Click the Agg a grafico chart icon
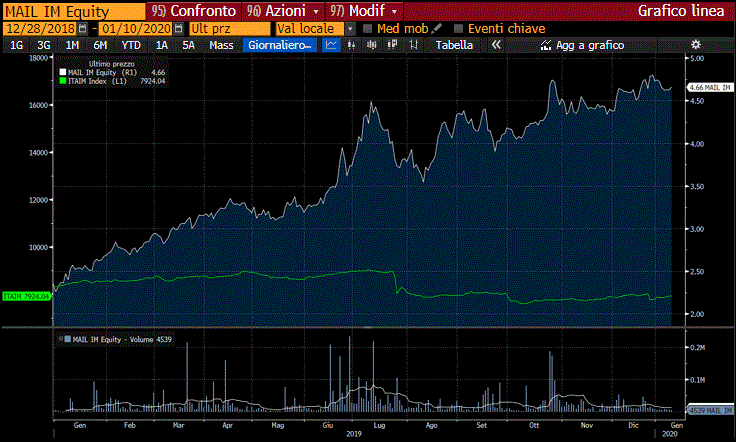 [x=546, y=45]
